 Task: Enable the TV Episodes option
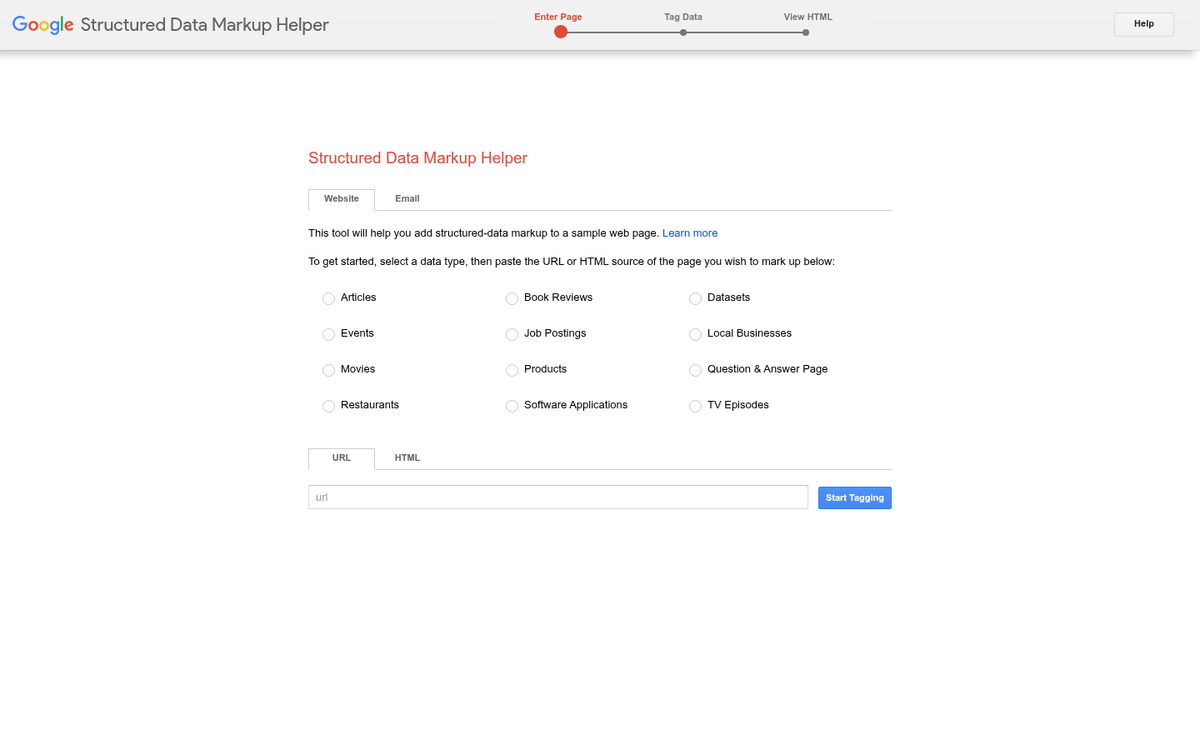pos(695,406)
